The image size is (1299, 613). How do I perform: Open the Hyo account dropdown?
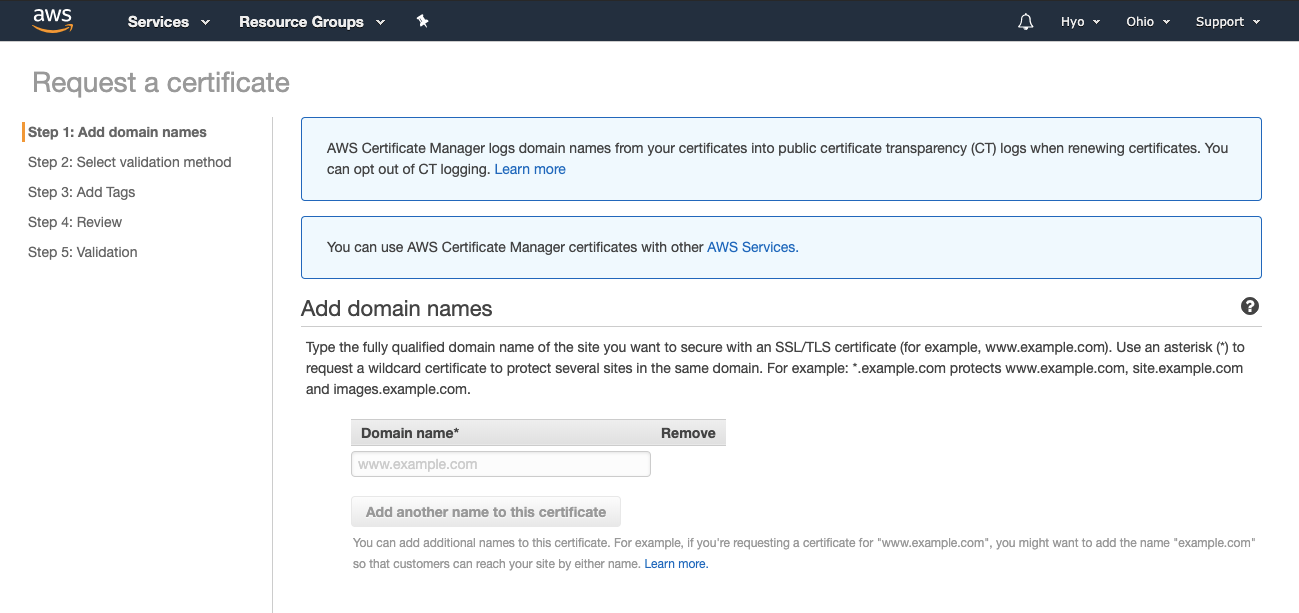point(1080,21)
